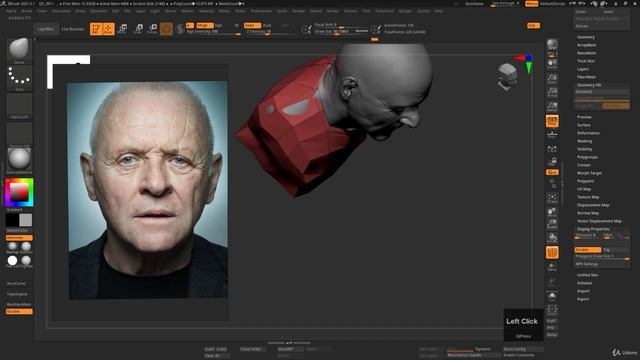The width and height of the screenshot is (640, 360).
Task: Click the BPR render icon
Action: coord(552,44)
